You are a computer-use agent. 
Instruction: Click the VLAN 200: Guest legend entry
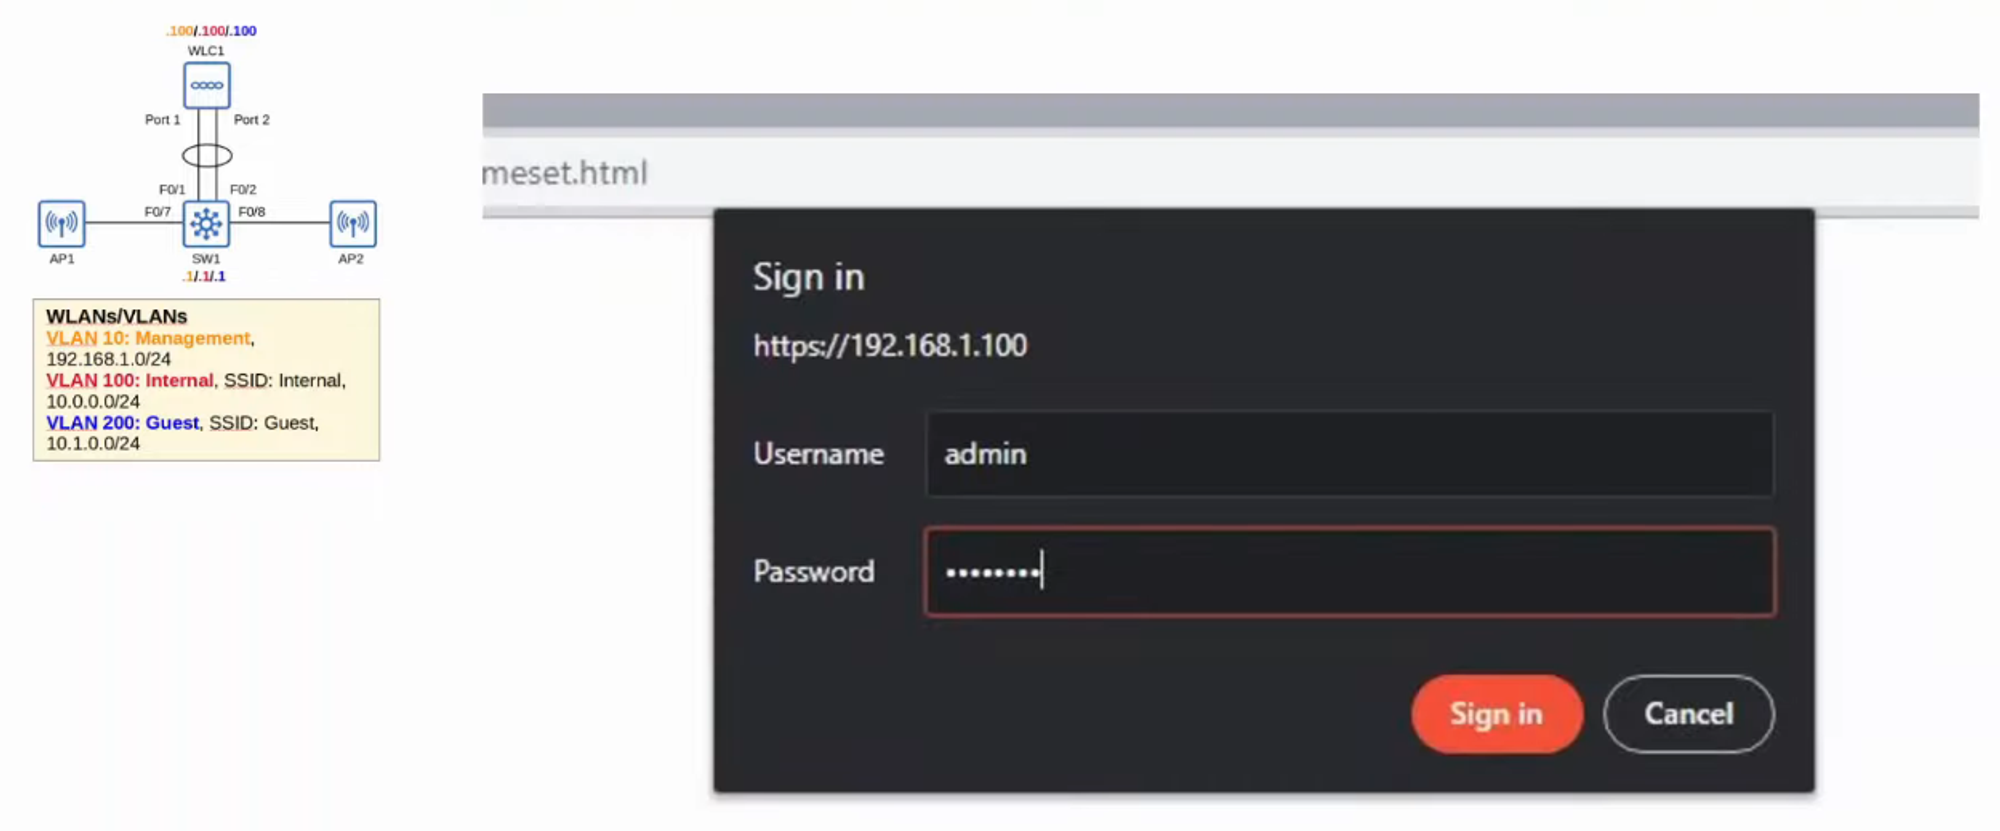point(122,422)
